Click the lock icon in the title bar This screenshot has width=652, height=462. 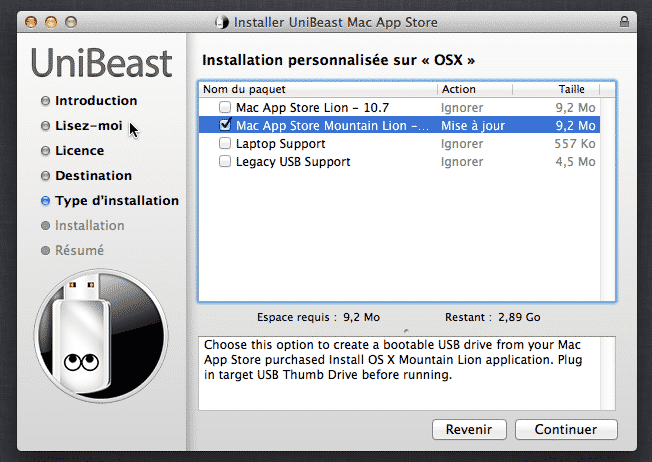627,21
